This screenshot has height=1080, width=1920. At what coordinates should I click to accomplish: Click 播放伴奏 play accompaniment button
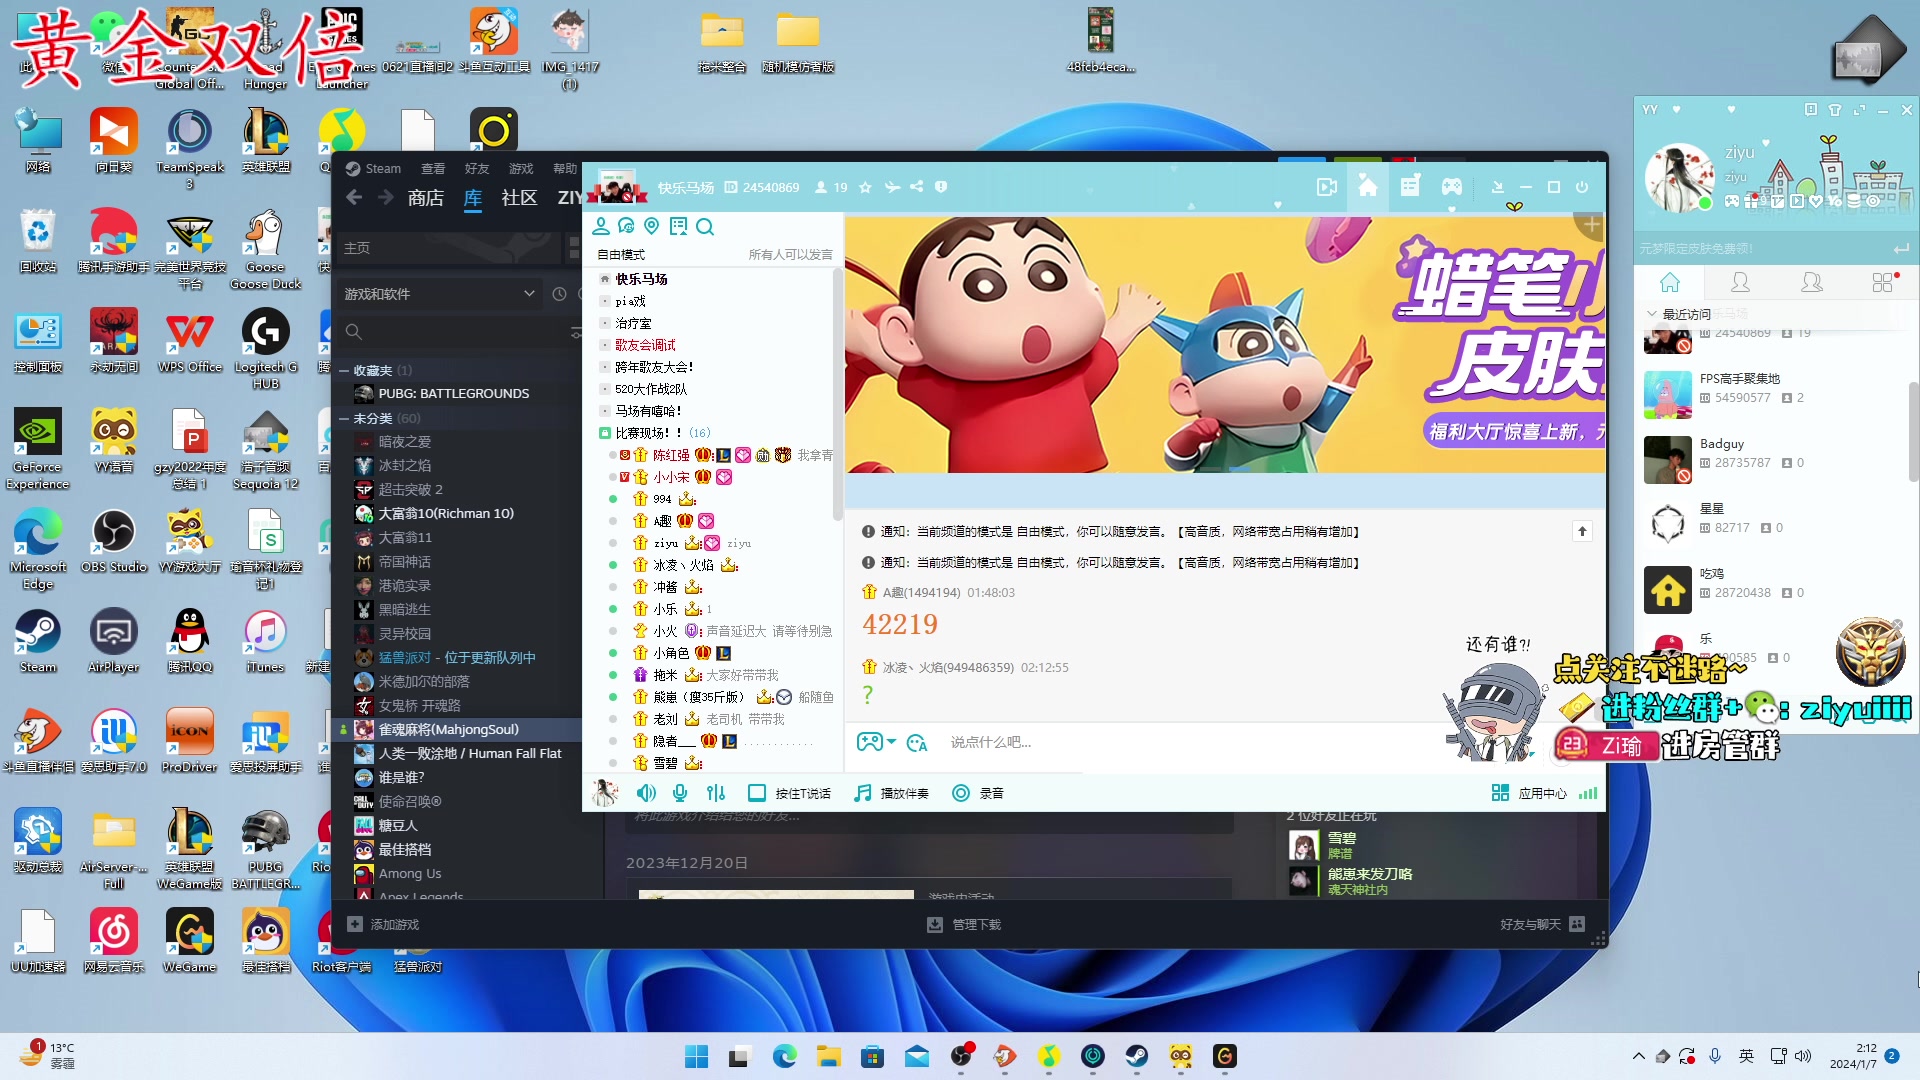pyautogui.click(x=891, y=793)
